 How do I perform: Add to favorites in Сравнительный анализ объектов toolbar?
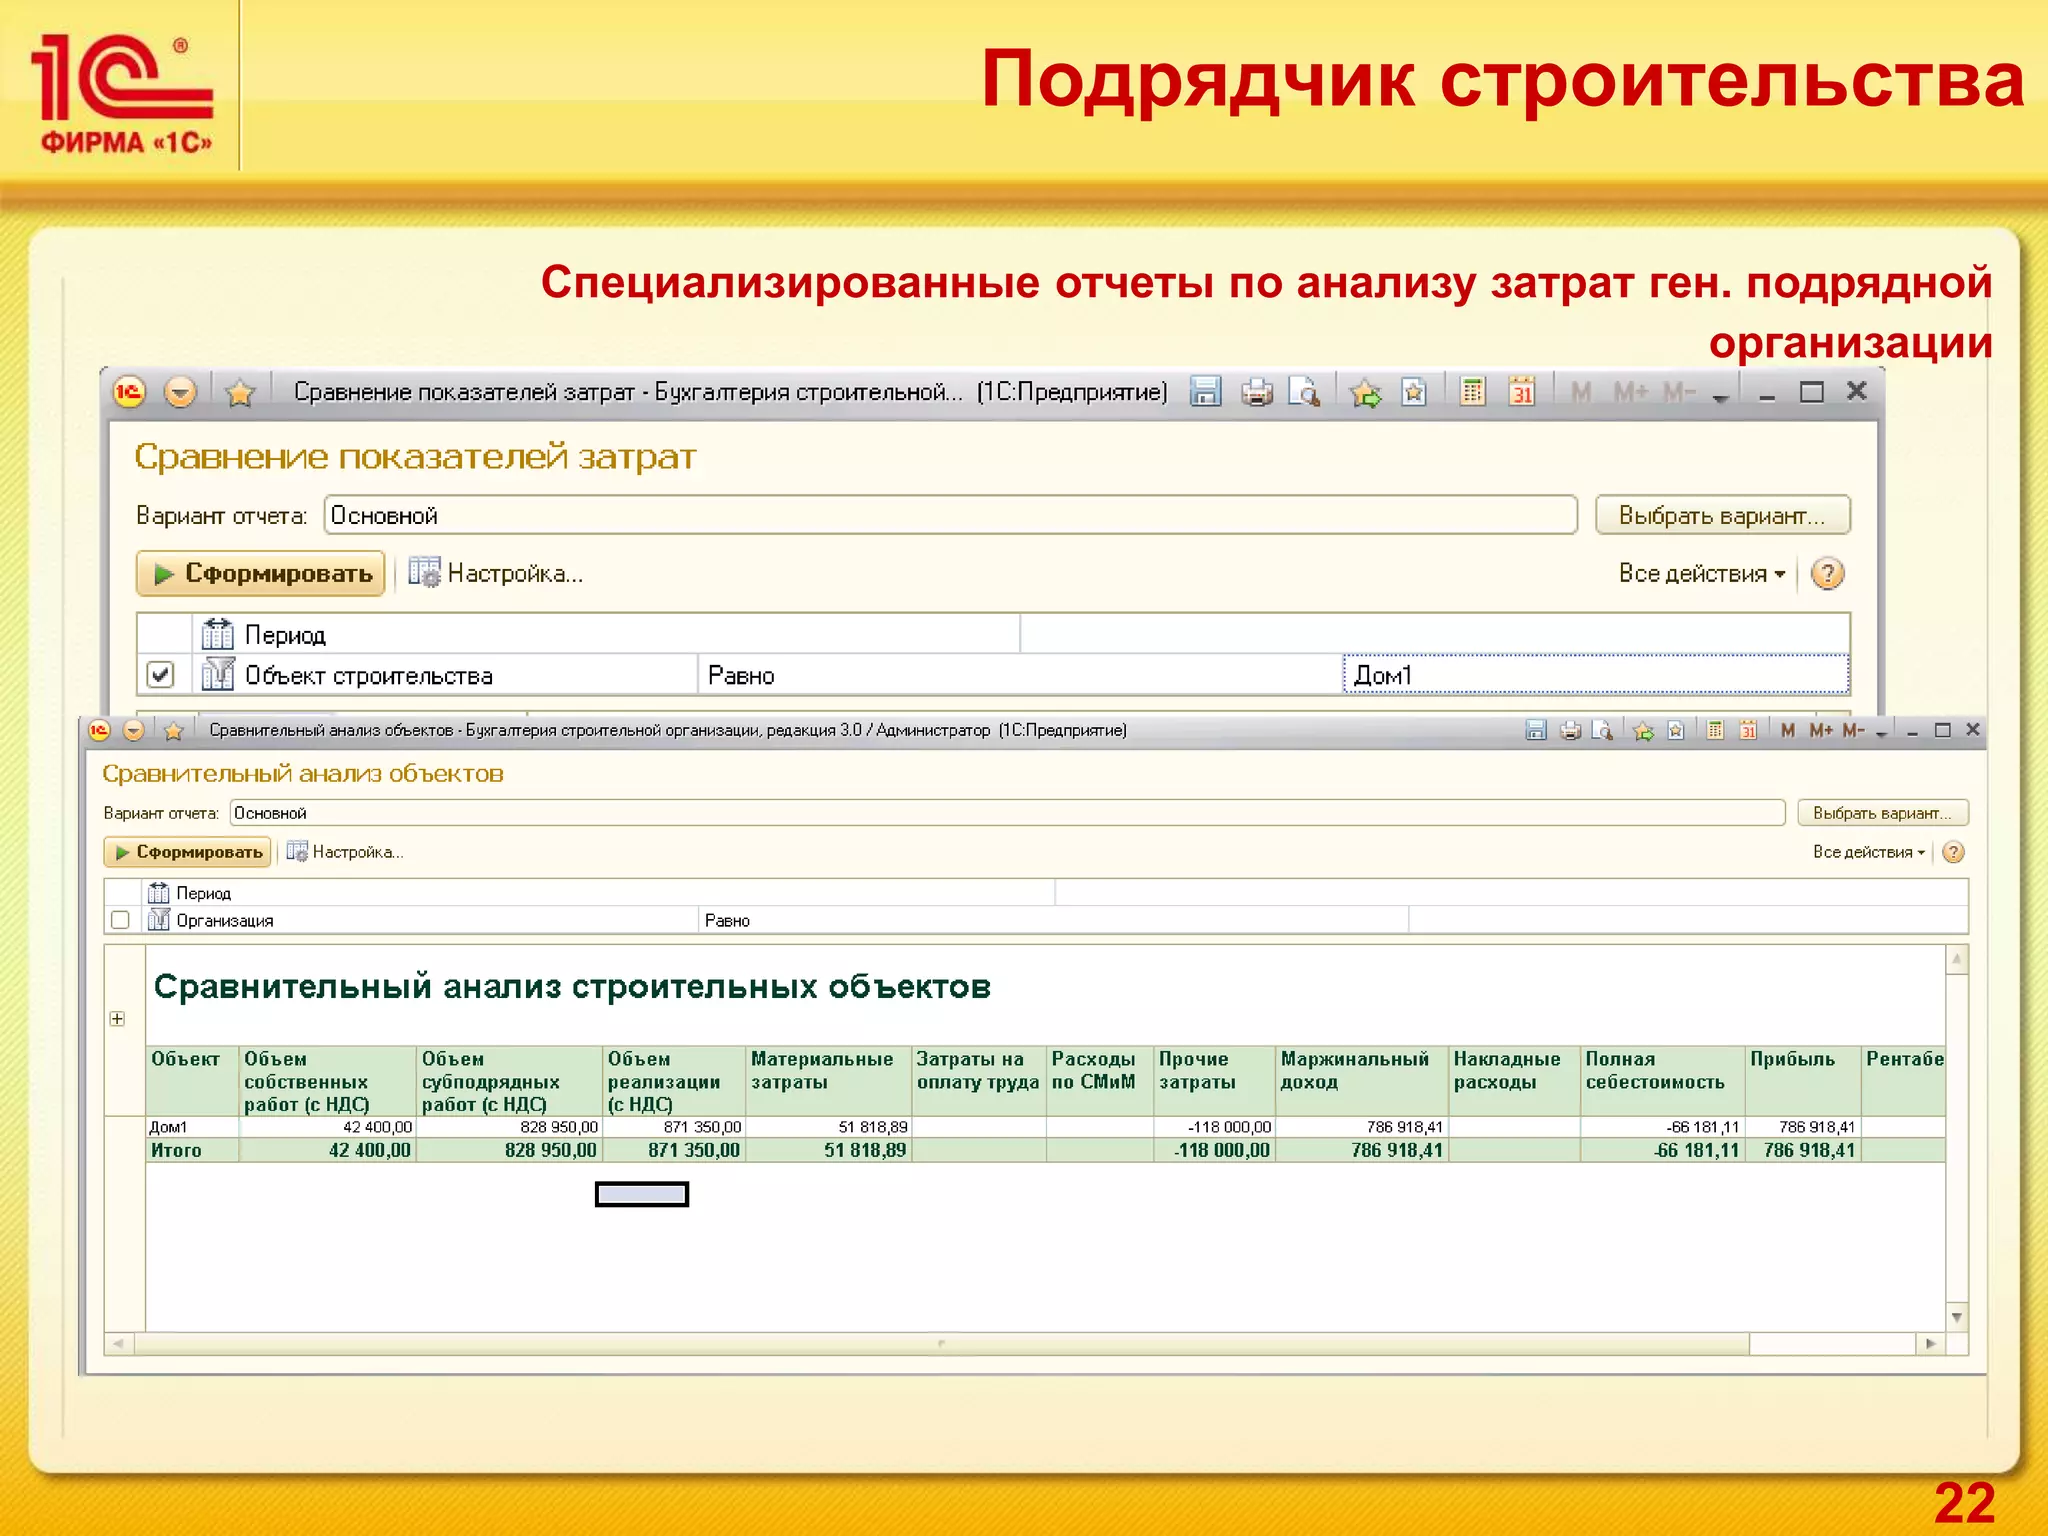click(x=1643, y=731)
